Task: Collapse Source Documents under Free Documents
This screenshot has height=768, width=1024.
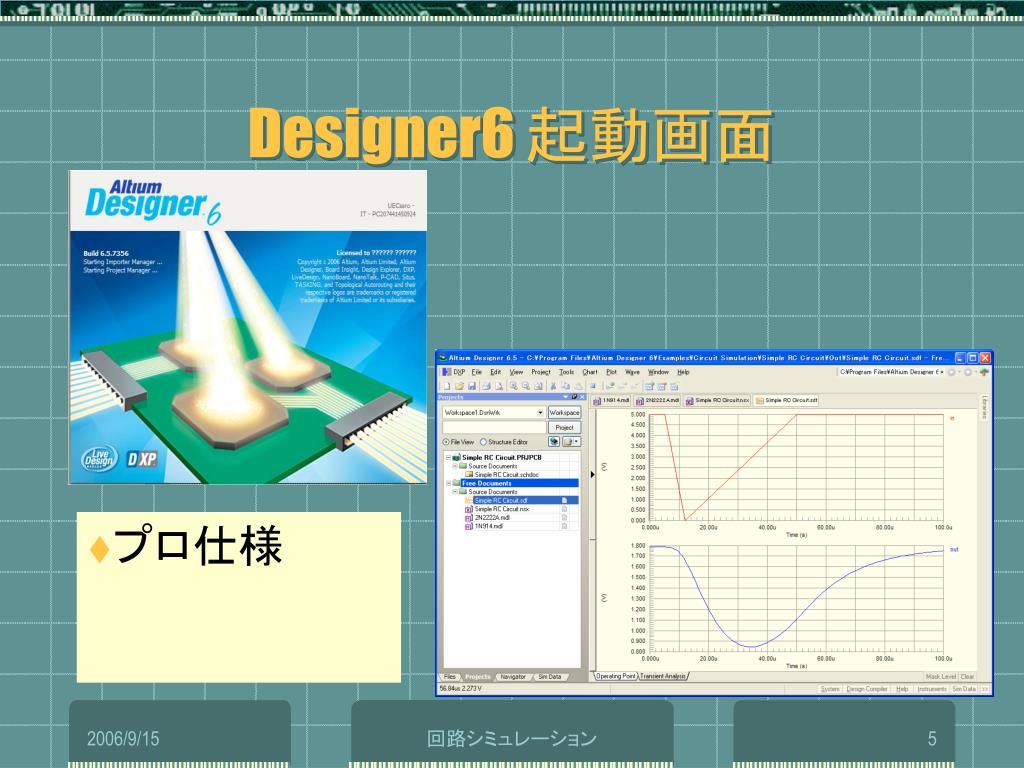Action: (455, 492)
